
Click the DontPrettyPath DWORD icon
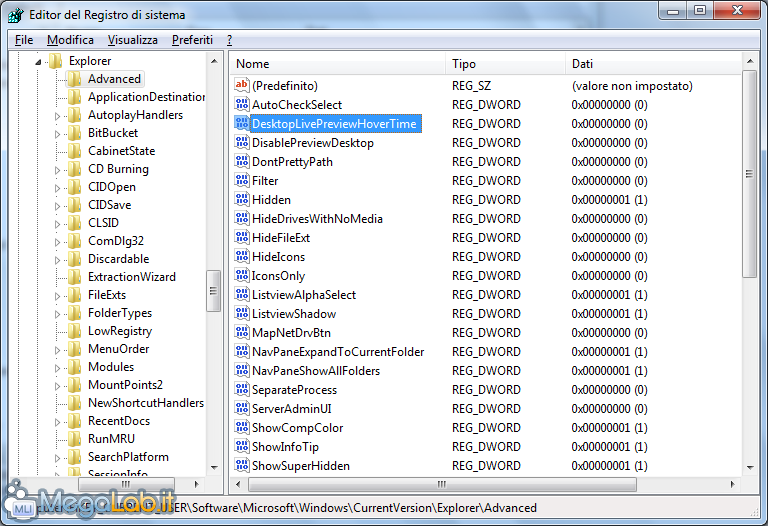242,162
